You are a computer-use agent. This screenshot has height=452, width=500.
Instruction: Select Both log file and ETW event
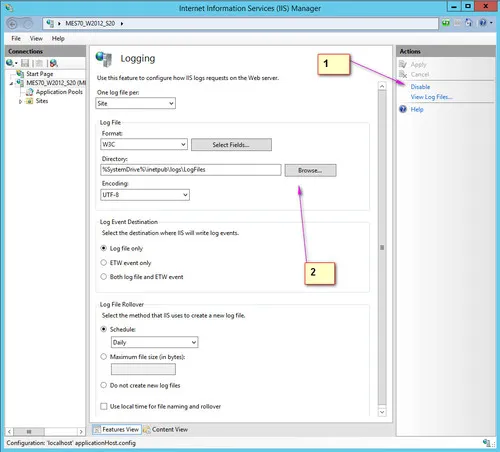pos(104,277)
